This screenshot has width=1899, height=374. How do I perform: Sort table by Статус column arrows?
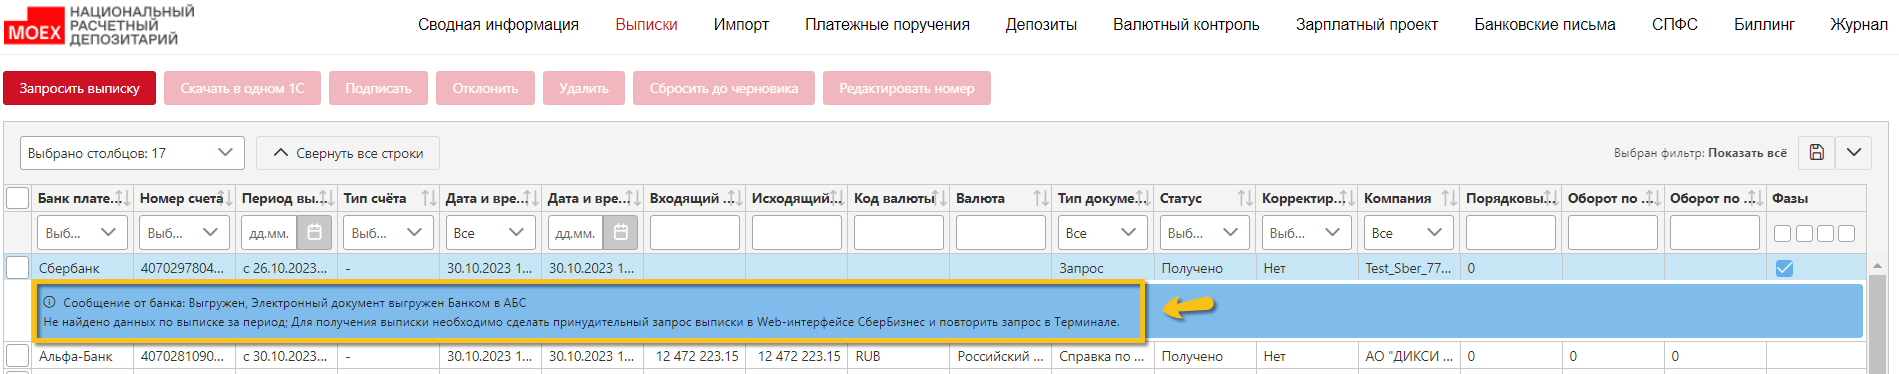[x=1245, y=198]
